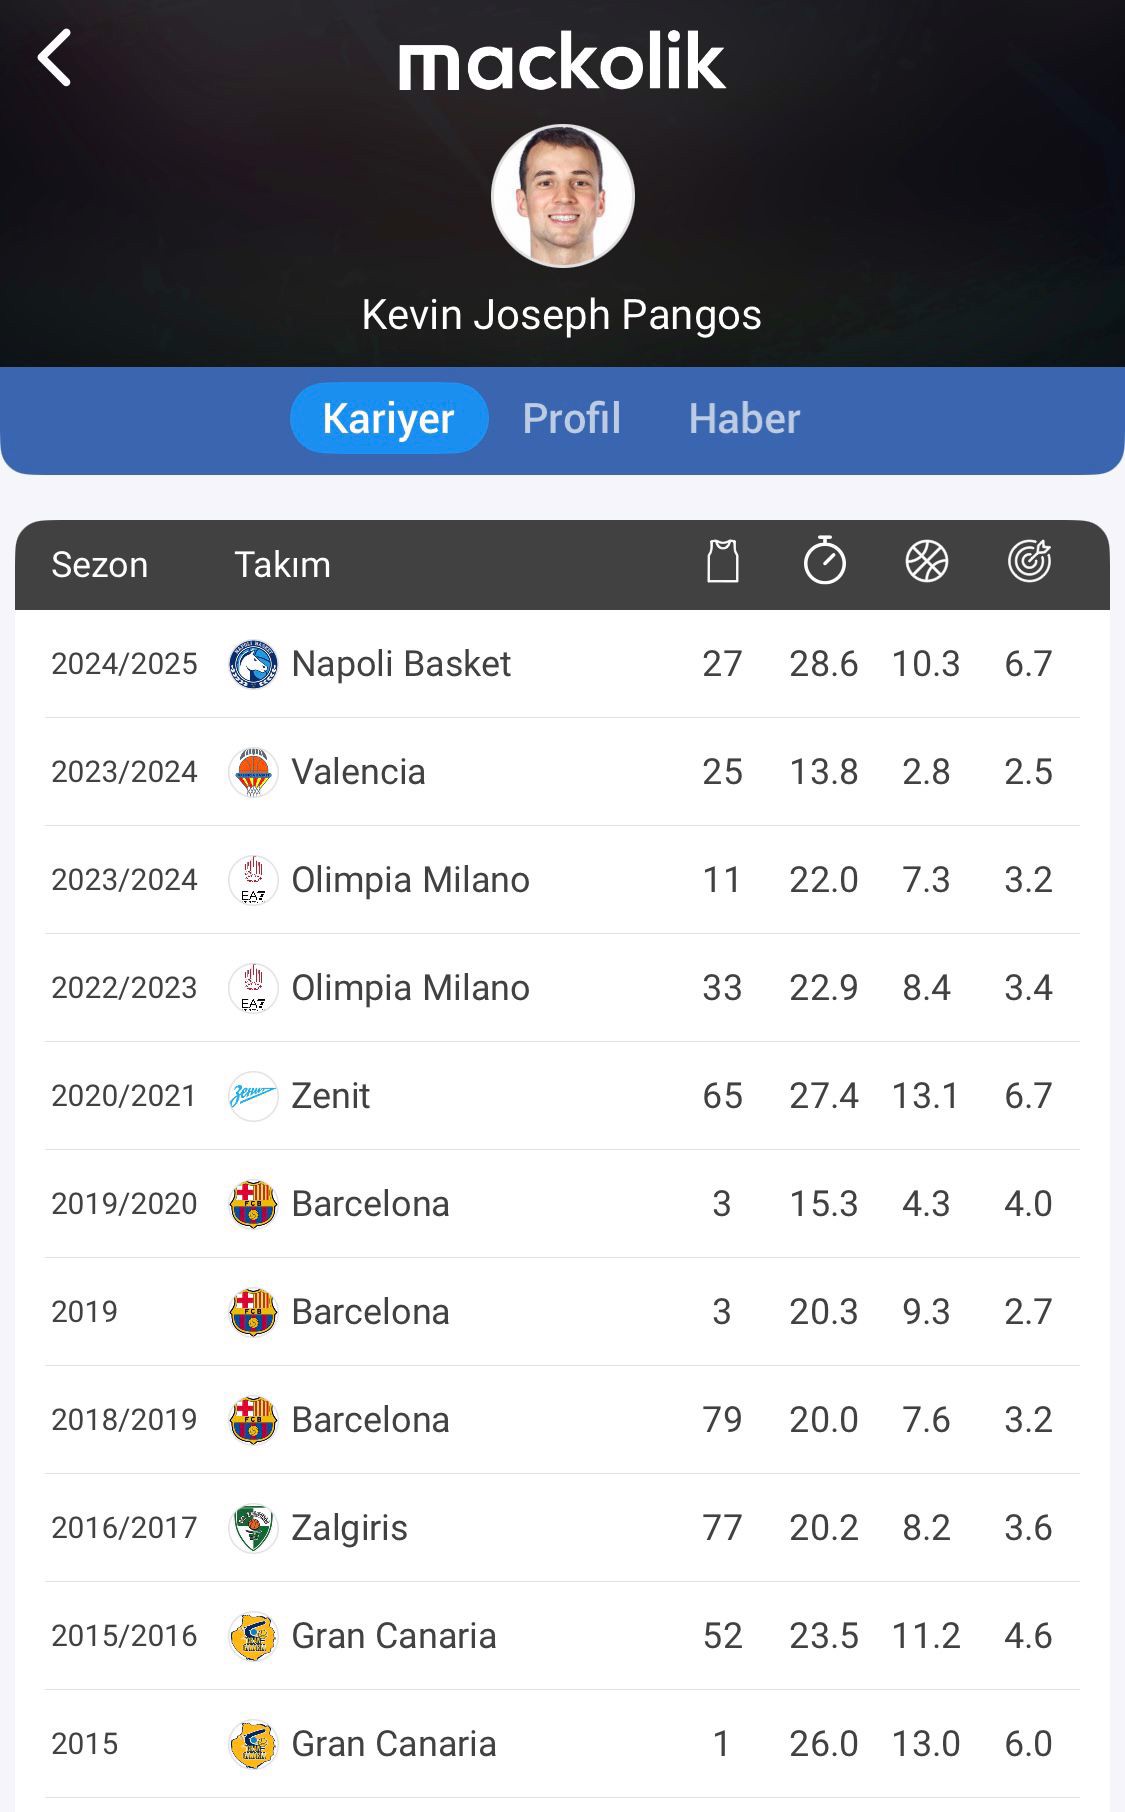Select the 2019/2020 Barcelona season row
This screenshot has width=1125, height=1812.
(x=562, y=1204)
